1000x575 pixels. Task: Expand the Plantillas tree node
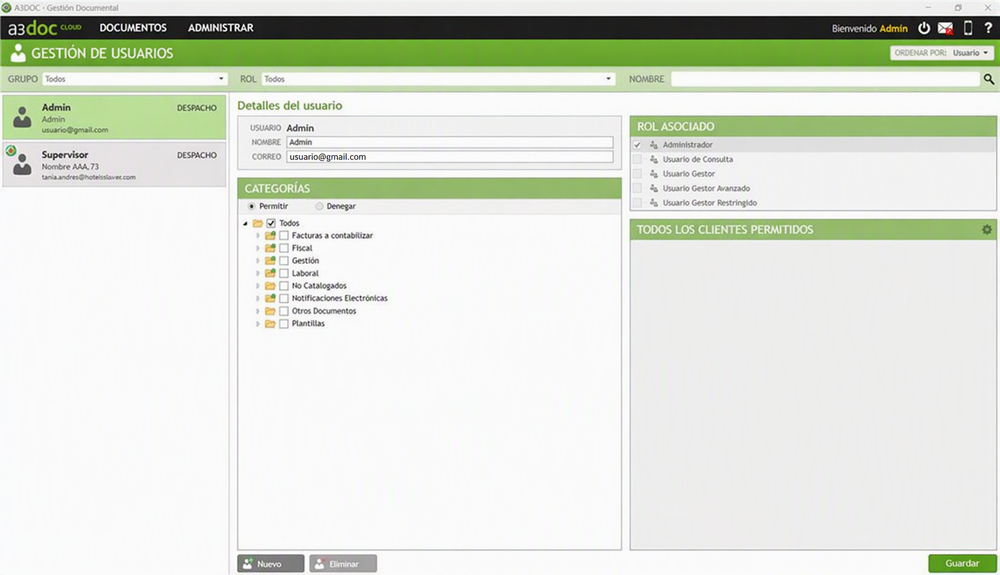tap(258, 324)
